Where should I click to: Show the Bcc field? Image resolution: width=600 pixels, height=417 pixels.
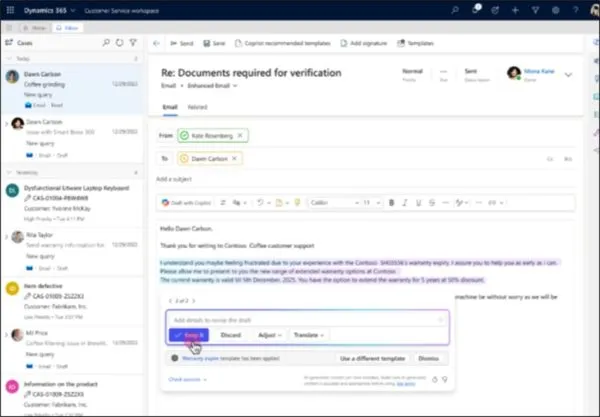568,159
